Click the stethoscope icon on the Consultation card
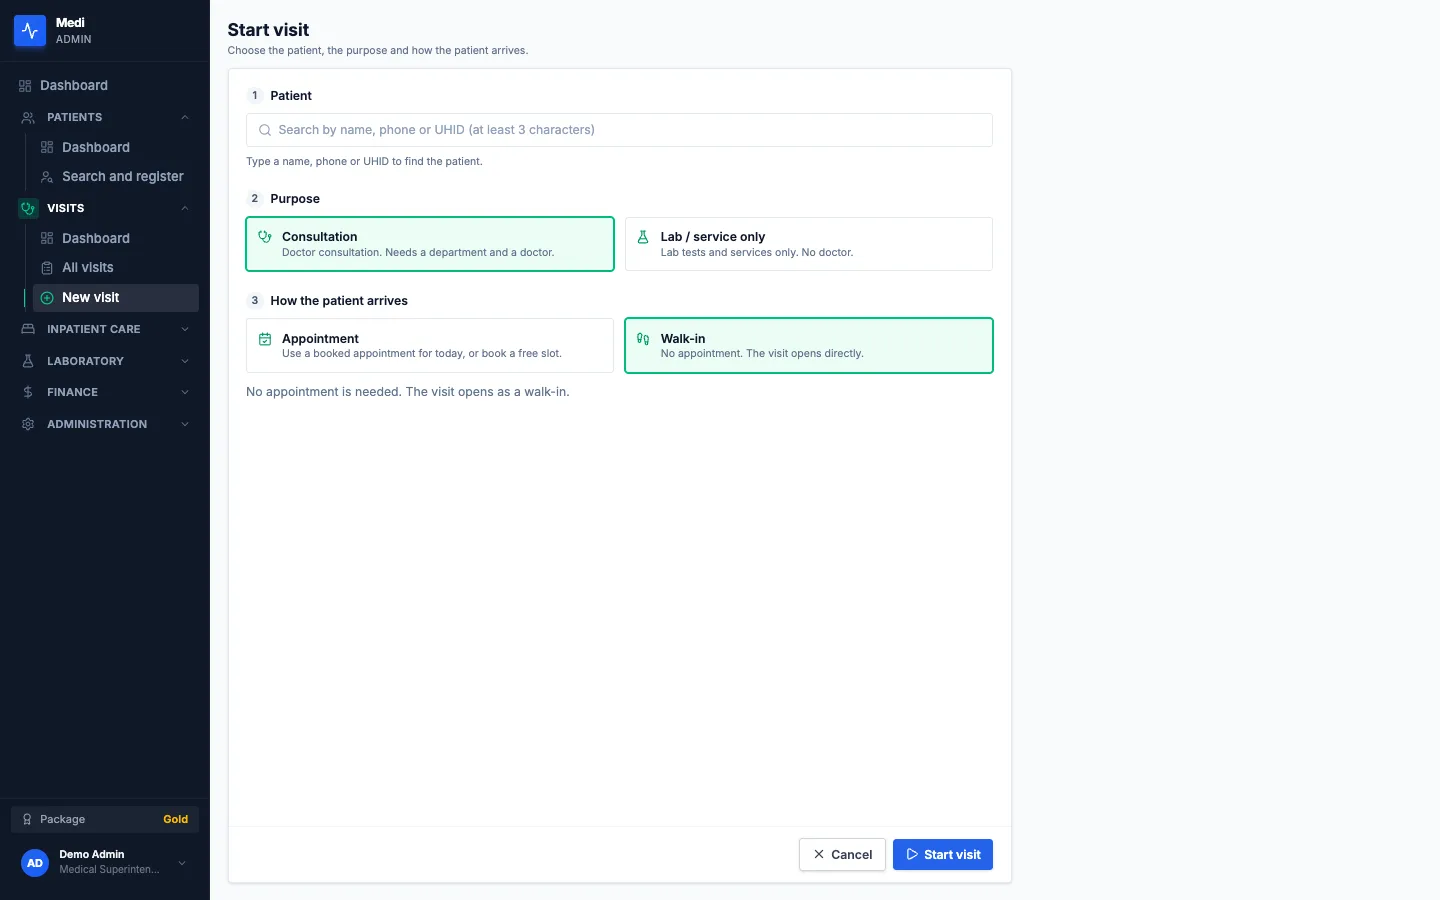1440x900 pixels. click(265, 237)
